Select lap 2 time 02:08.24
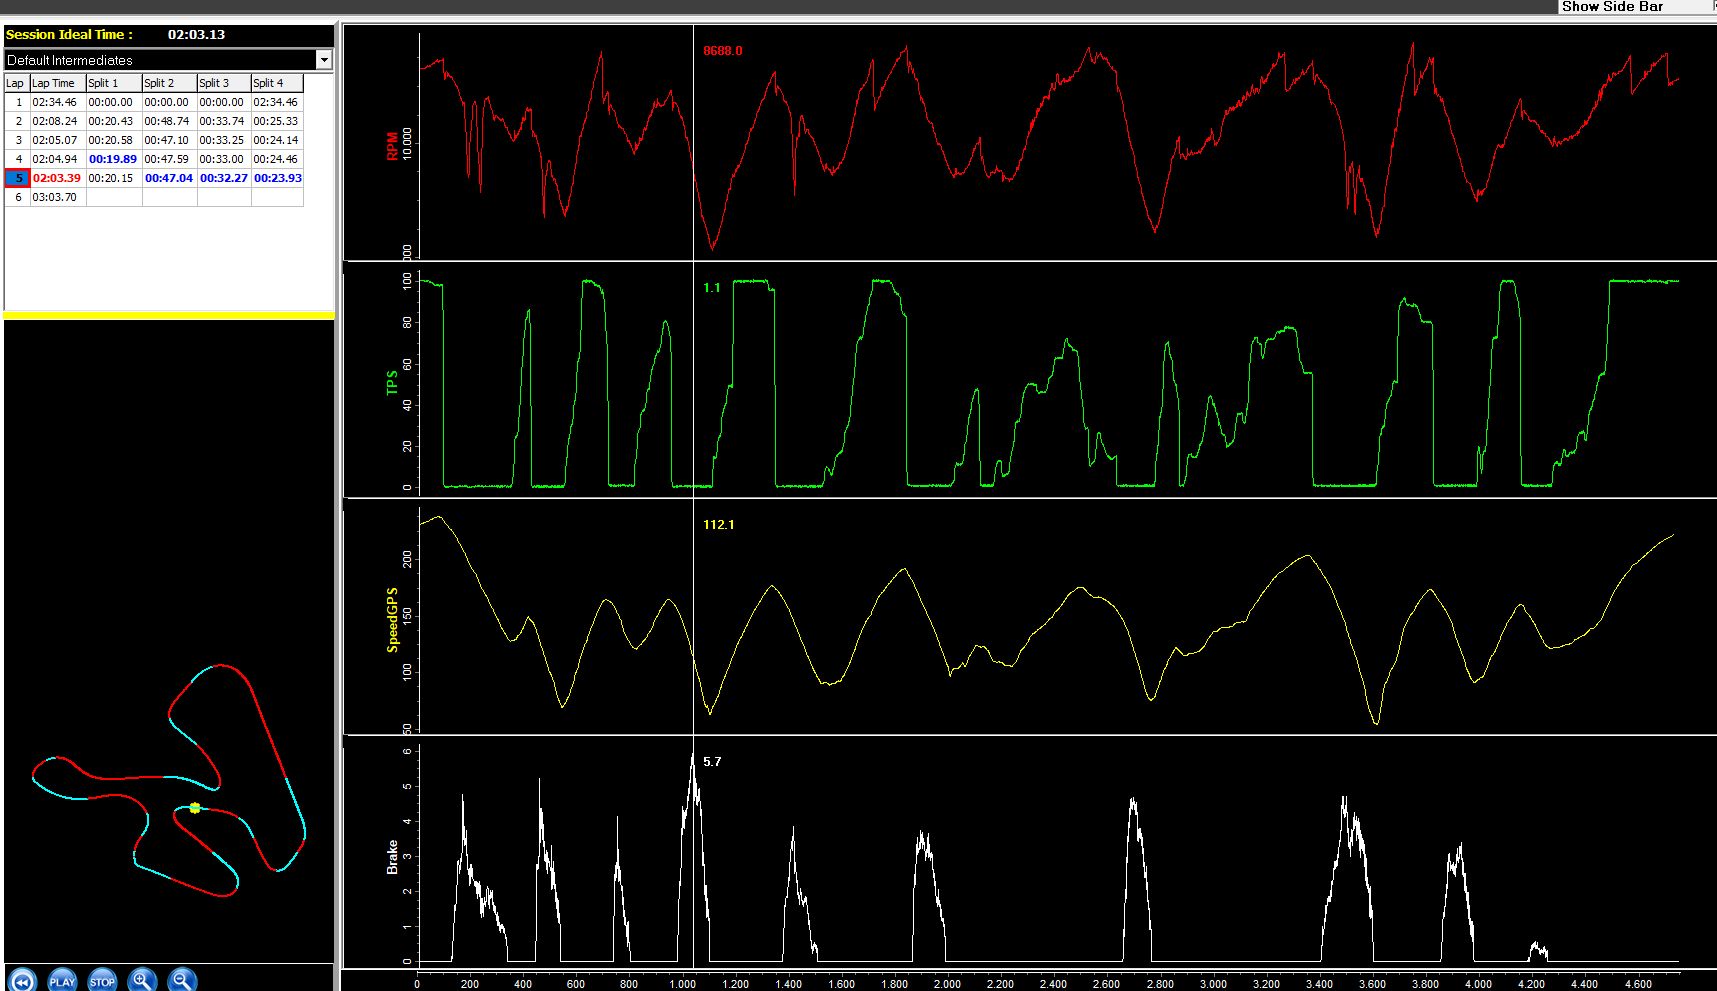 [56, 121]
